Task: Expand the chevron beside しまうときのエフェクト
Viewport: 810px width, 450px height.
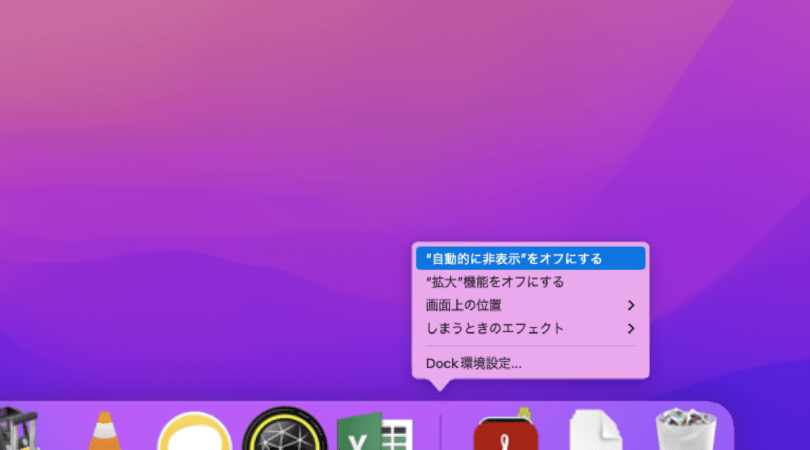Action: point(631,329)
